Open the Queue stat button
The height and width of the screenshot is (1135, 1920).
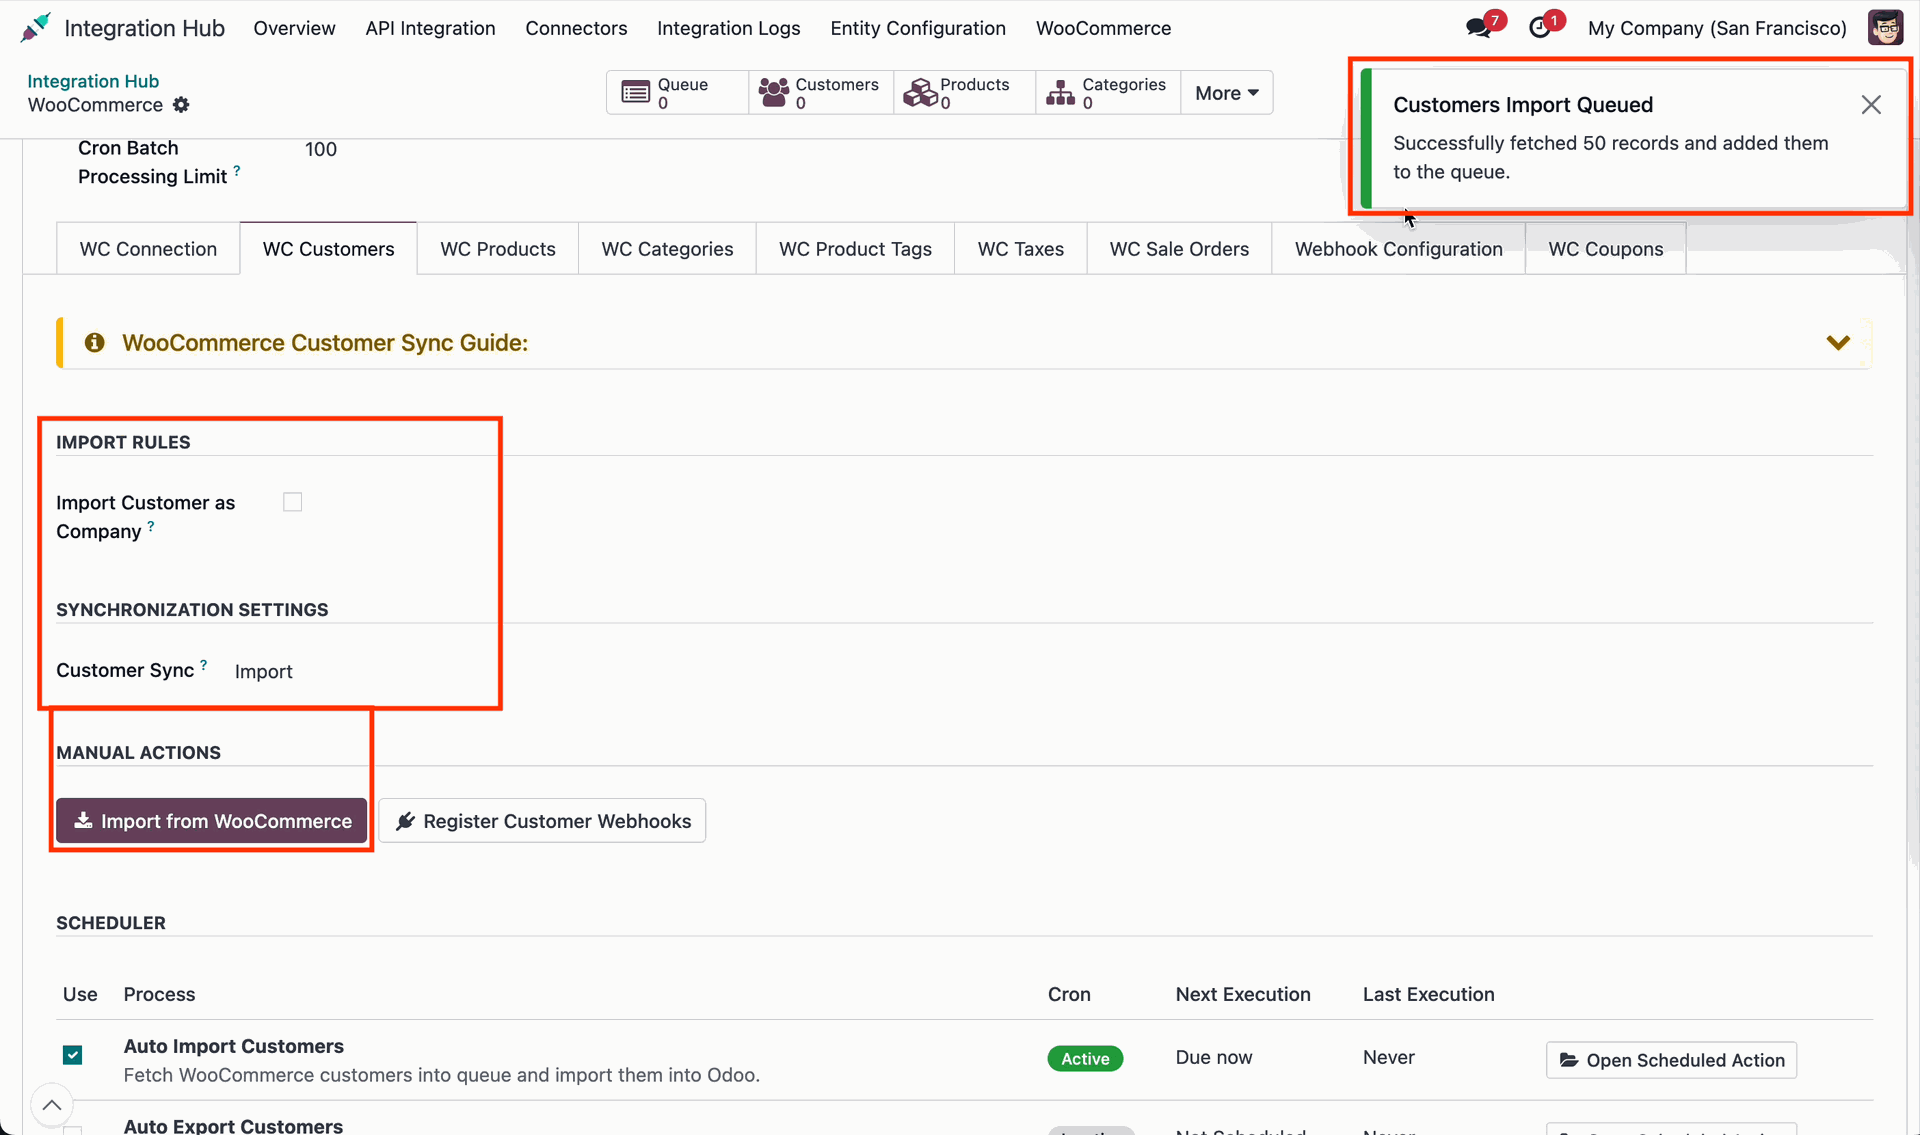[677, 93]
